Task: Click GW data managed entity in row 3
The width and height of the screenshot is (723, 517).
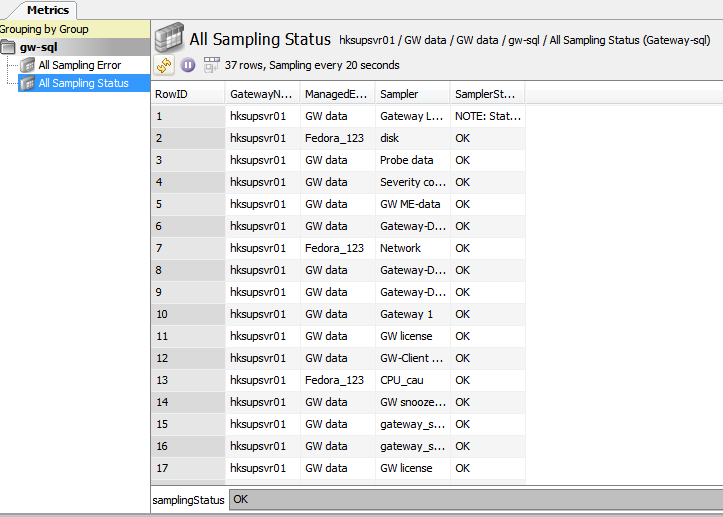Action: [x=338, y=160]
